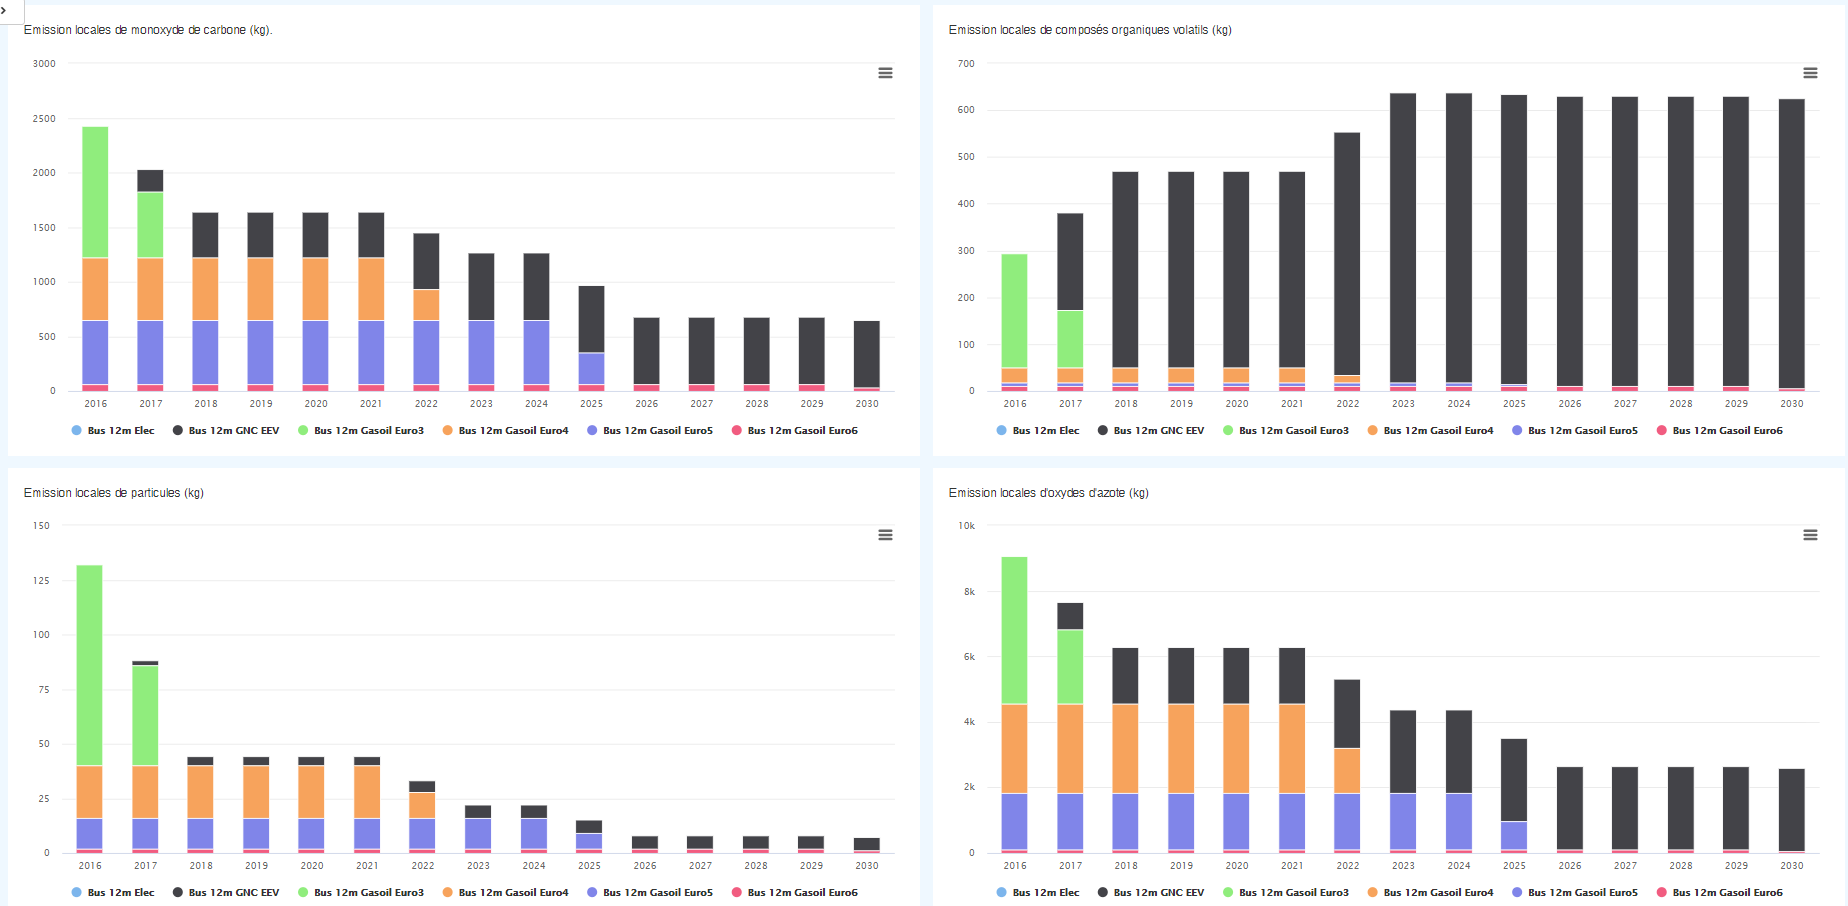This screenshot has height=906, width=1848.
Task: Hide Bus 12m Gasoil Euro3 in oxydes d'azote legend
Action: 1293,893
